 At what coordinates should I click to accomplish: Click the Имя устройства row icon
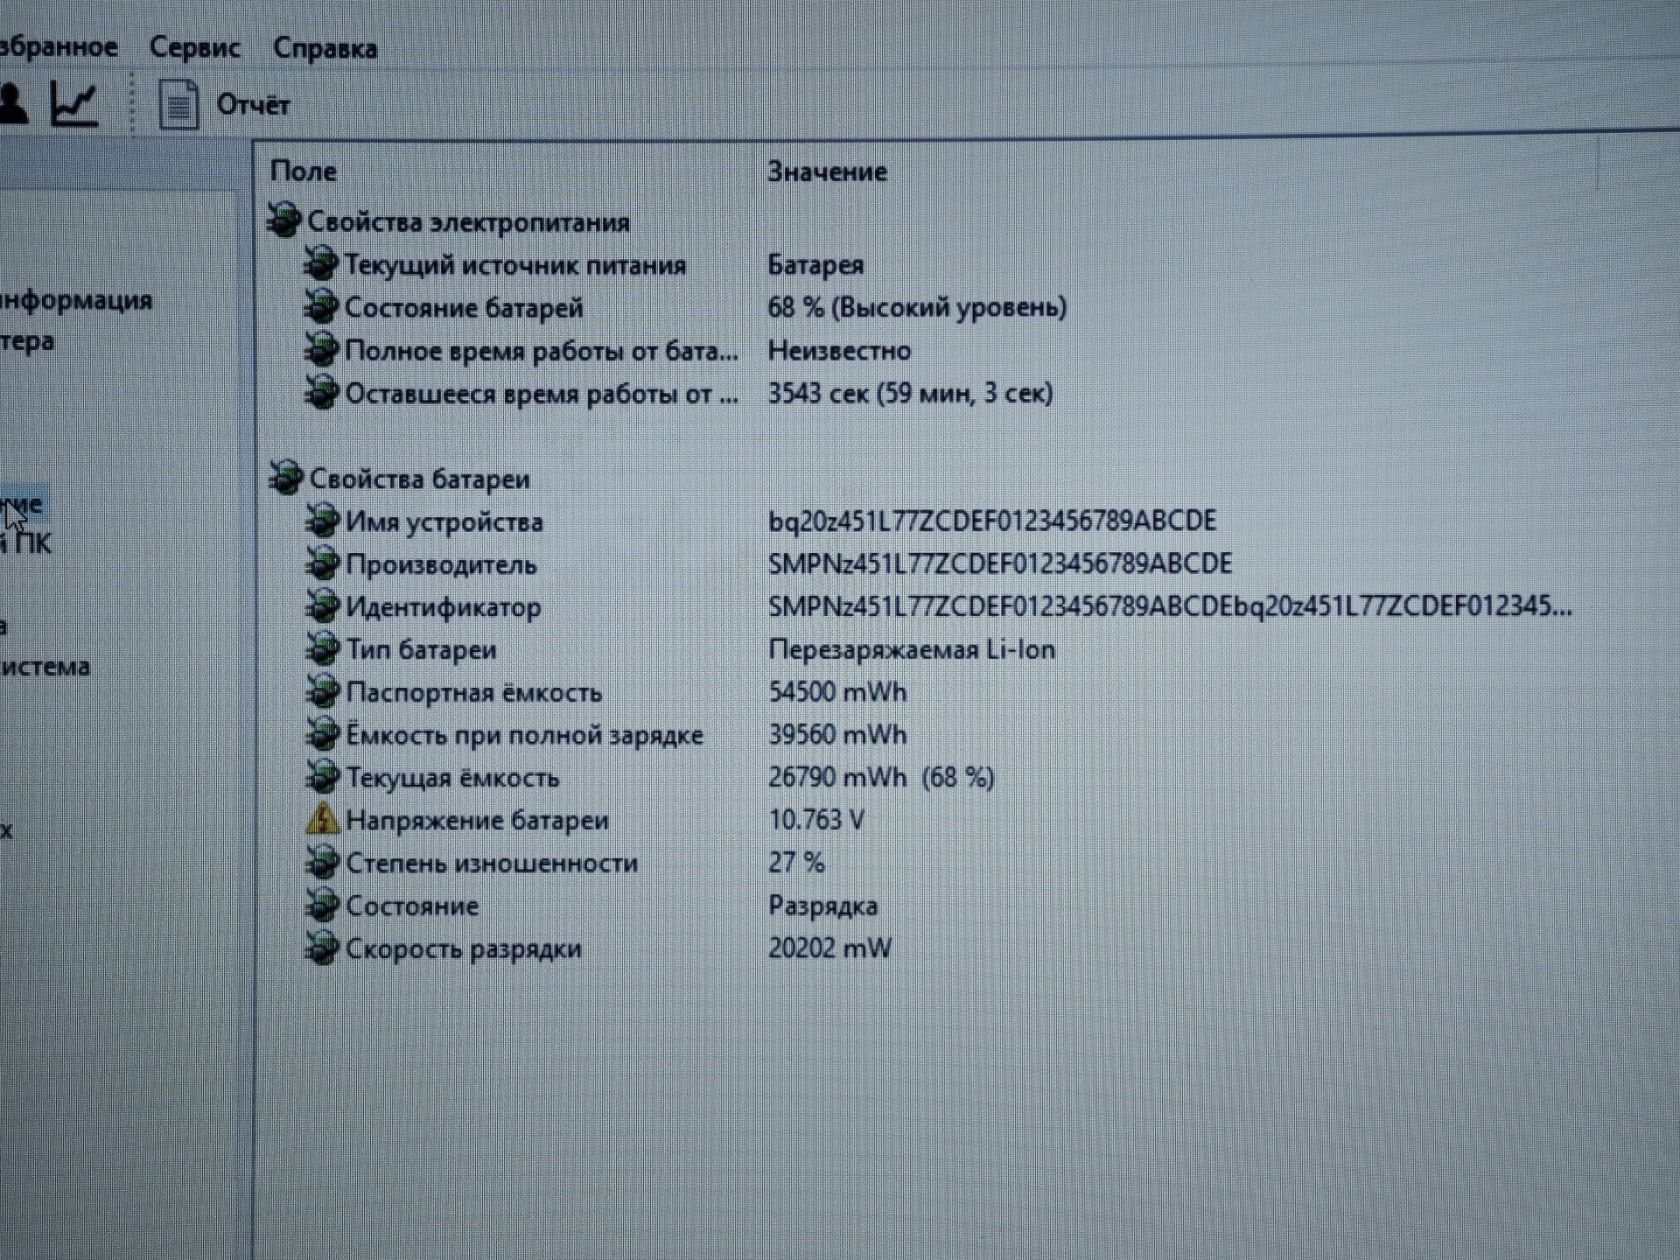pyautogui.click(x=322, y=521)
